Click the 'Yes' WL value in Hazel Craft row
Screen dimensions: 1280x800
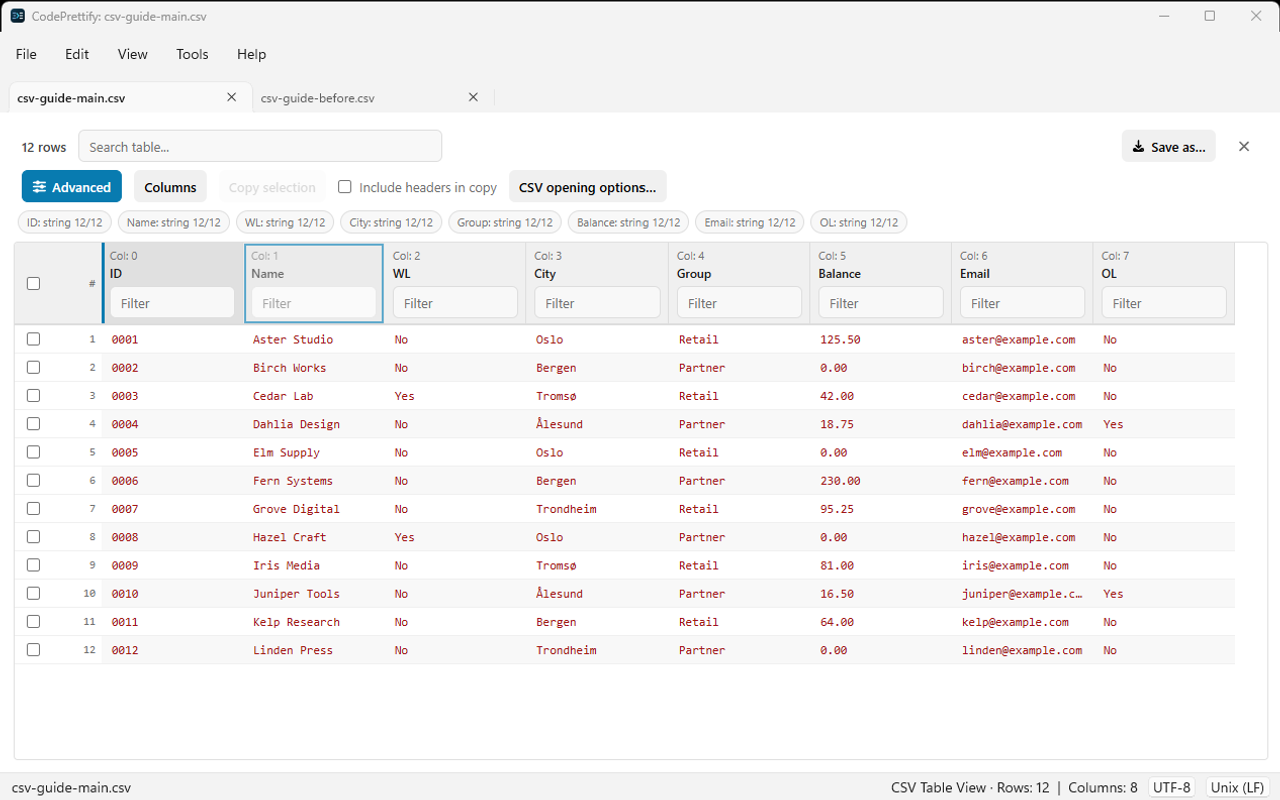tap(404, 537)
